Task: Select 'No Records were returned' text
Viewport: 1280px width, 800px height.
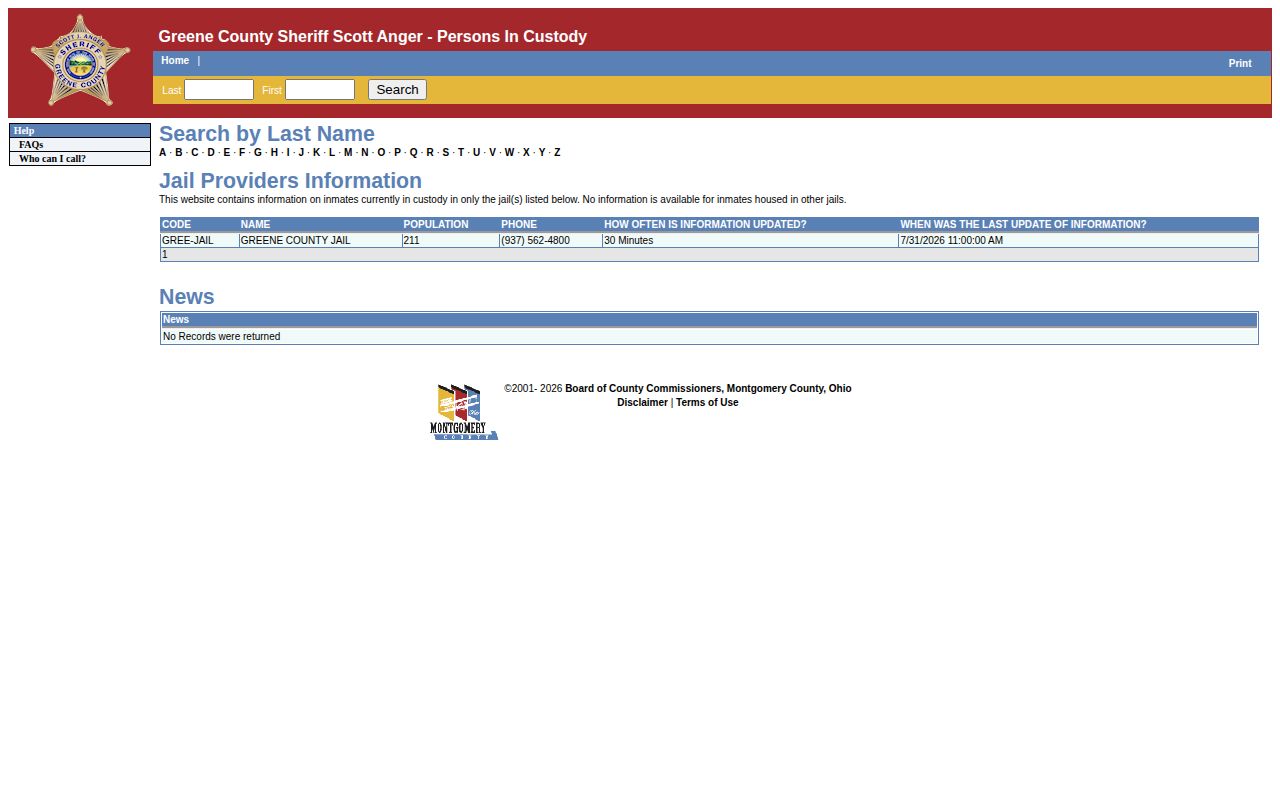Action: pyautogui.click(x=221, y=337)
